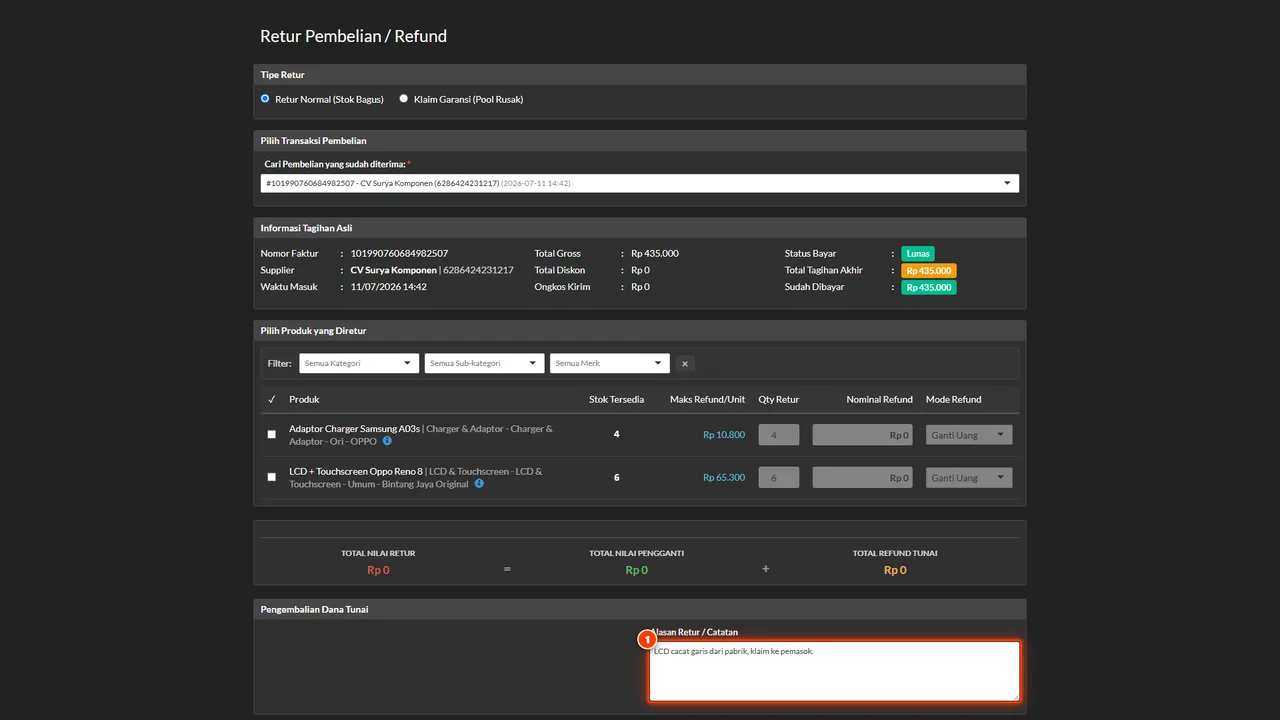This screenshot has width=1280, height=720.
Task: Click the Rp 10.800 max refund link
Action: point(724,435)
